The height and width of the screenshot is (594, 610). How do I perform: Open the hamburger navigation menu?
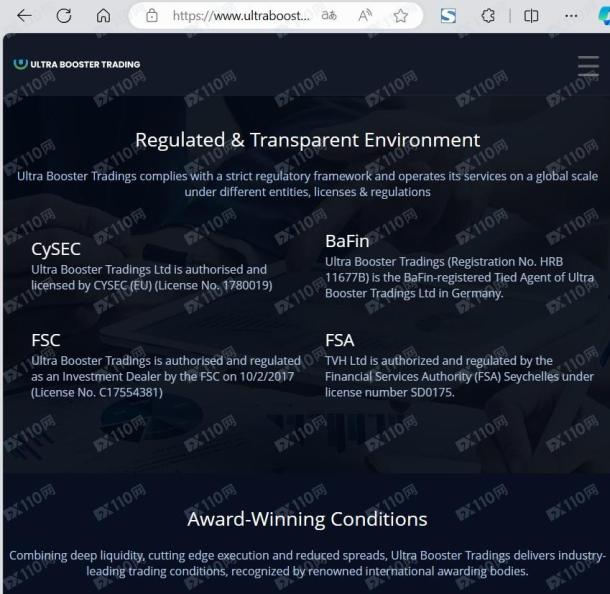pos(588,66)
